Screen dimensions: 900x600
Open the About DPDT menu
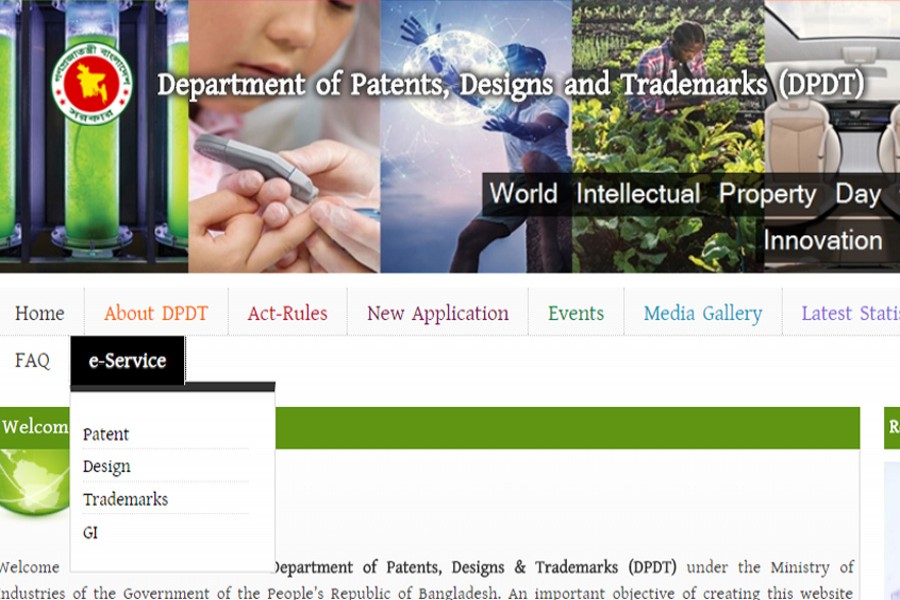(156, 313)
